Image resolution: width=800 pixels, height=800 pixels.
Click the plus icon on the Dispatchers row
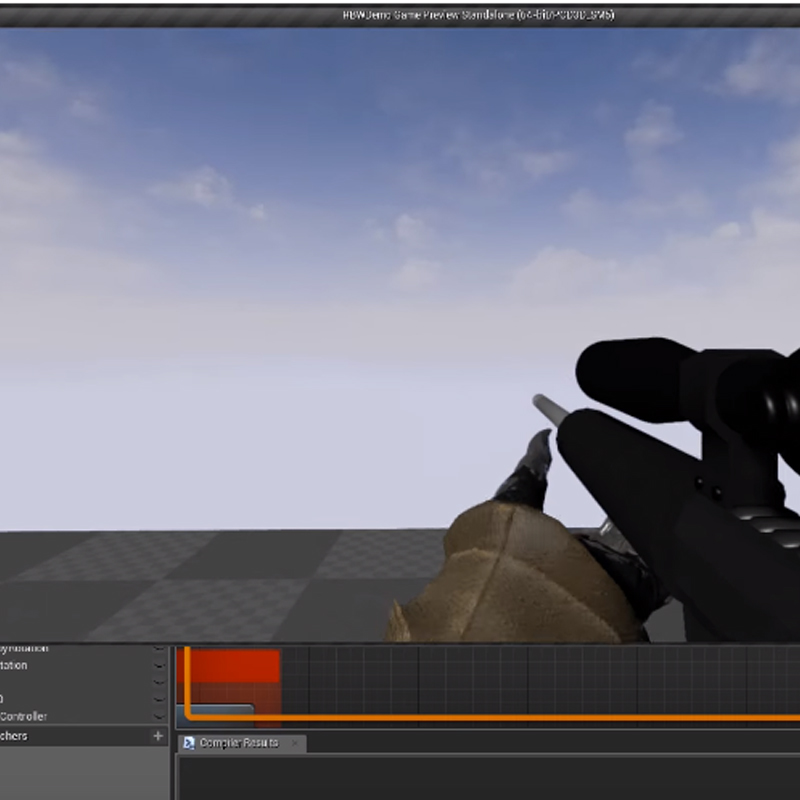coord(157,735)
